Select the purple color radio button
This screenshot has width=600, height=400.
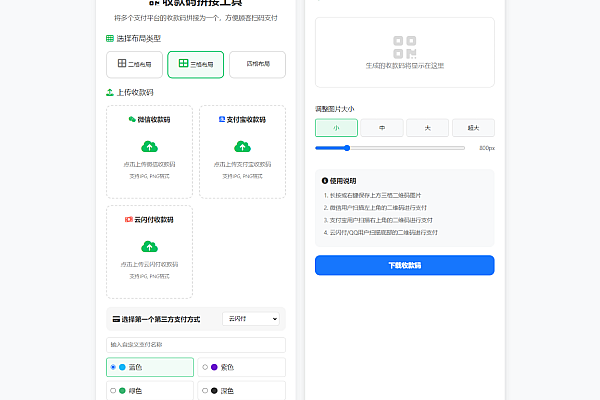point(205,367)
